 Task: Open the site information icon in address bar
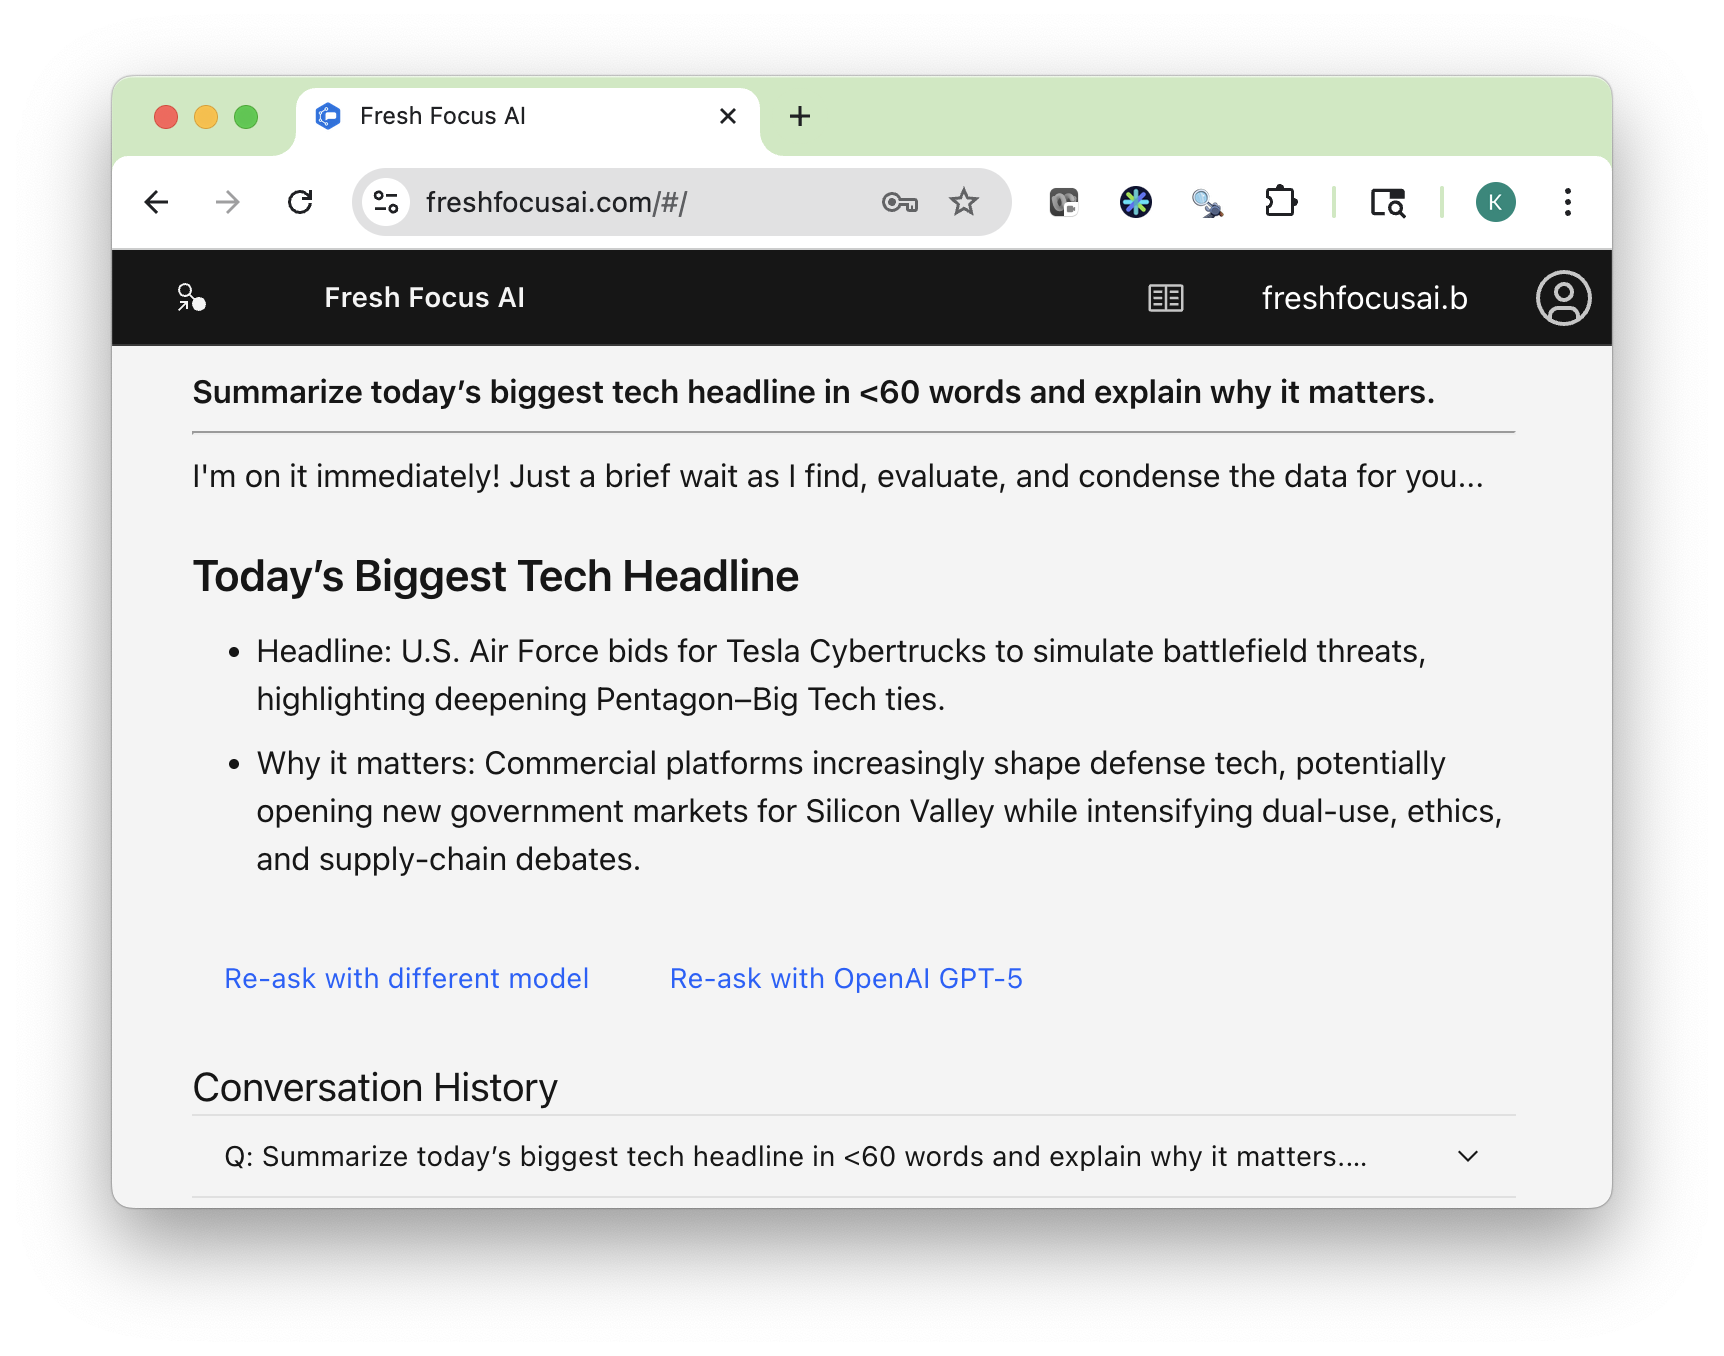[x=386, y=203]
